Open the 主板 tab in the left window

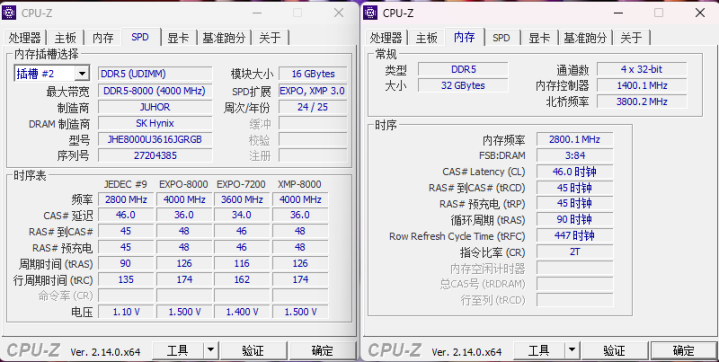click(65, 38)
